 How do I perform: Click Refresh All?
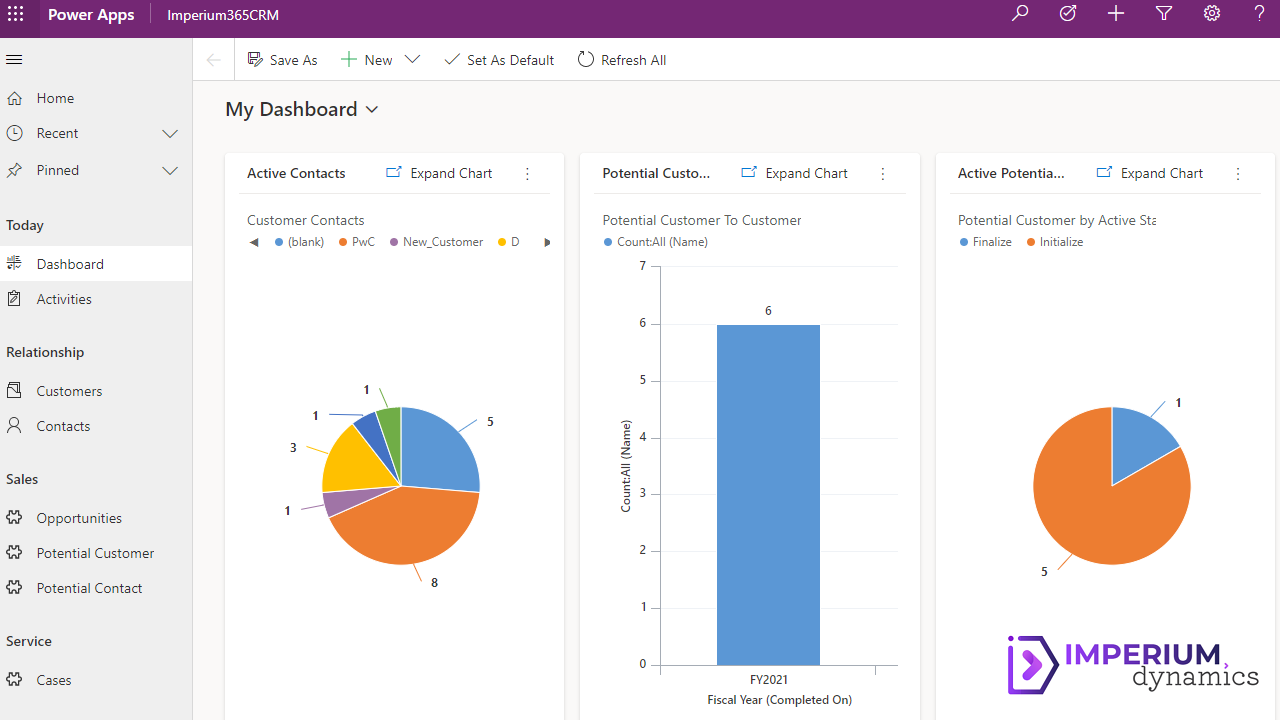pyautogui.click(x=622, y=60)
